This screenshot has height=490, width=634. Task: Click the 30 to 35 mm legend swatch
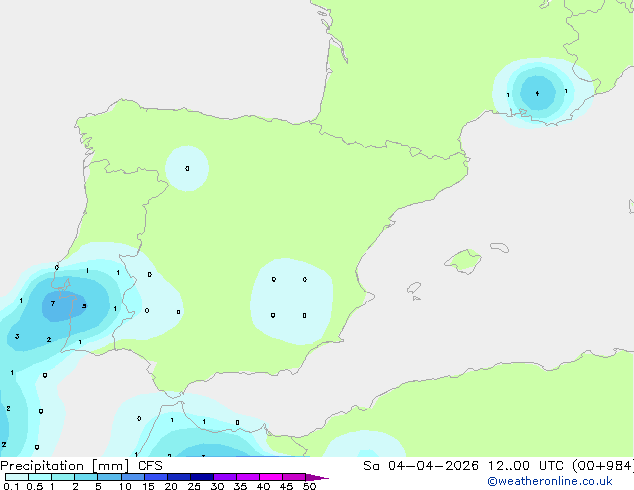224,477
